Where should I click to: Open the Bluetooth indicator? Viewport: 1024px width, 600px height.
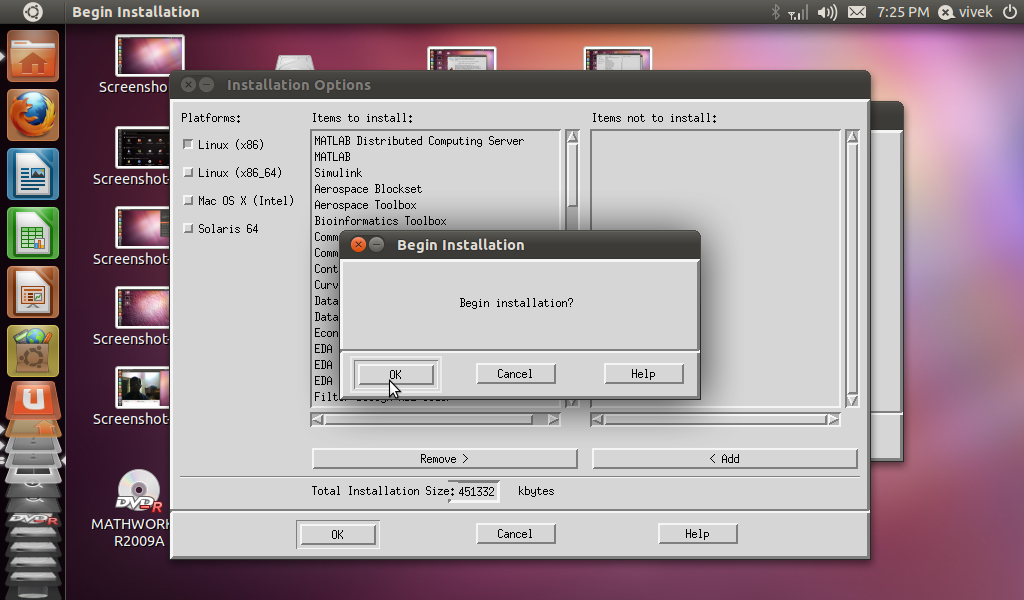pos(775,12)
